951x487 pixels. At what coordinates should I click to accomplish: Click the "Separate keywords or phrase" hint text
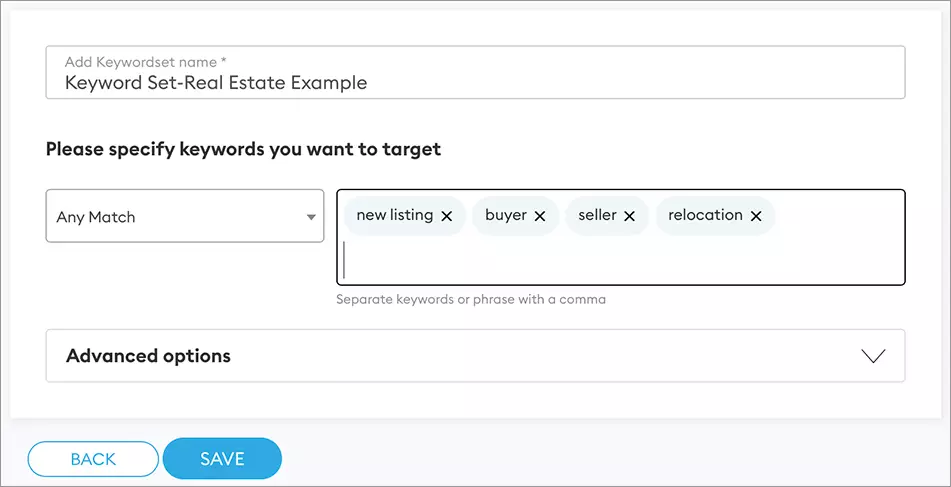pos(471,299)
